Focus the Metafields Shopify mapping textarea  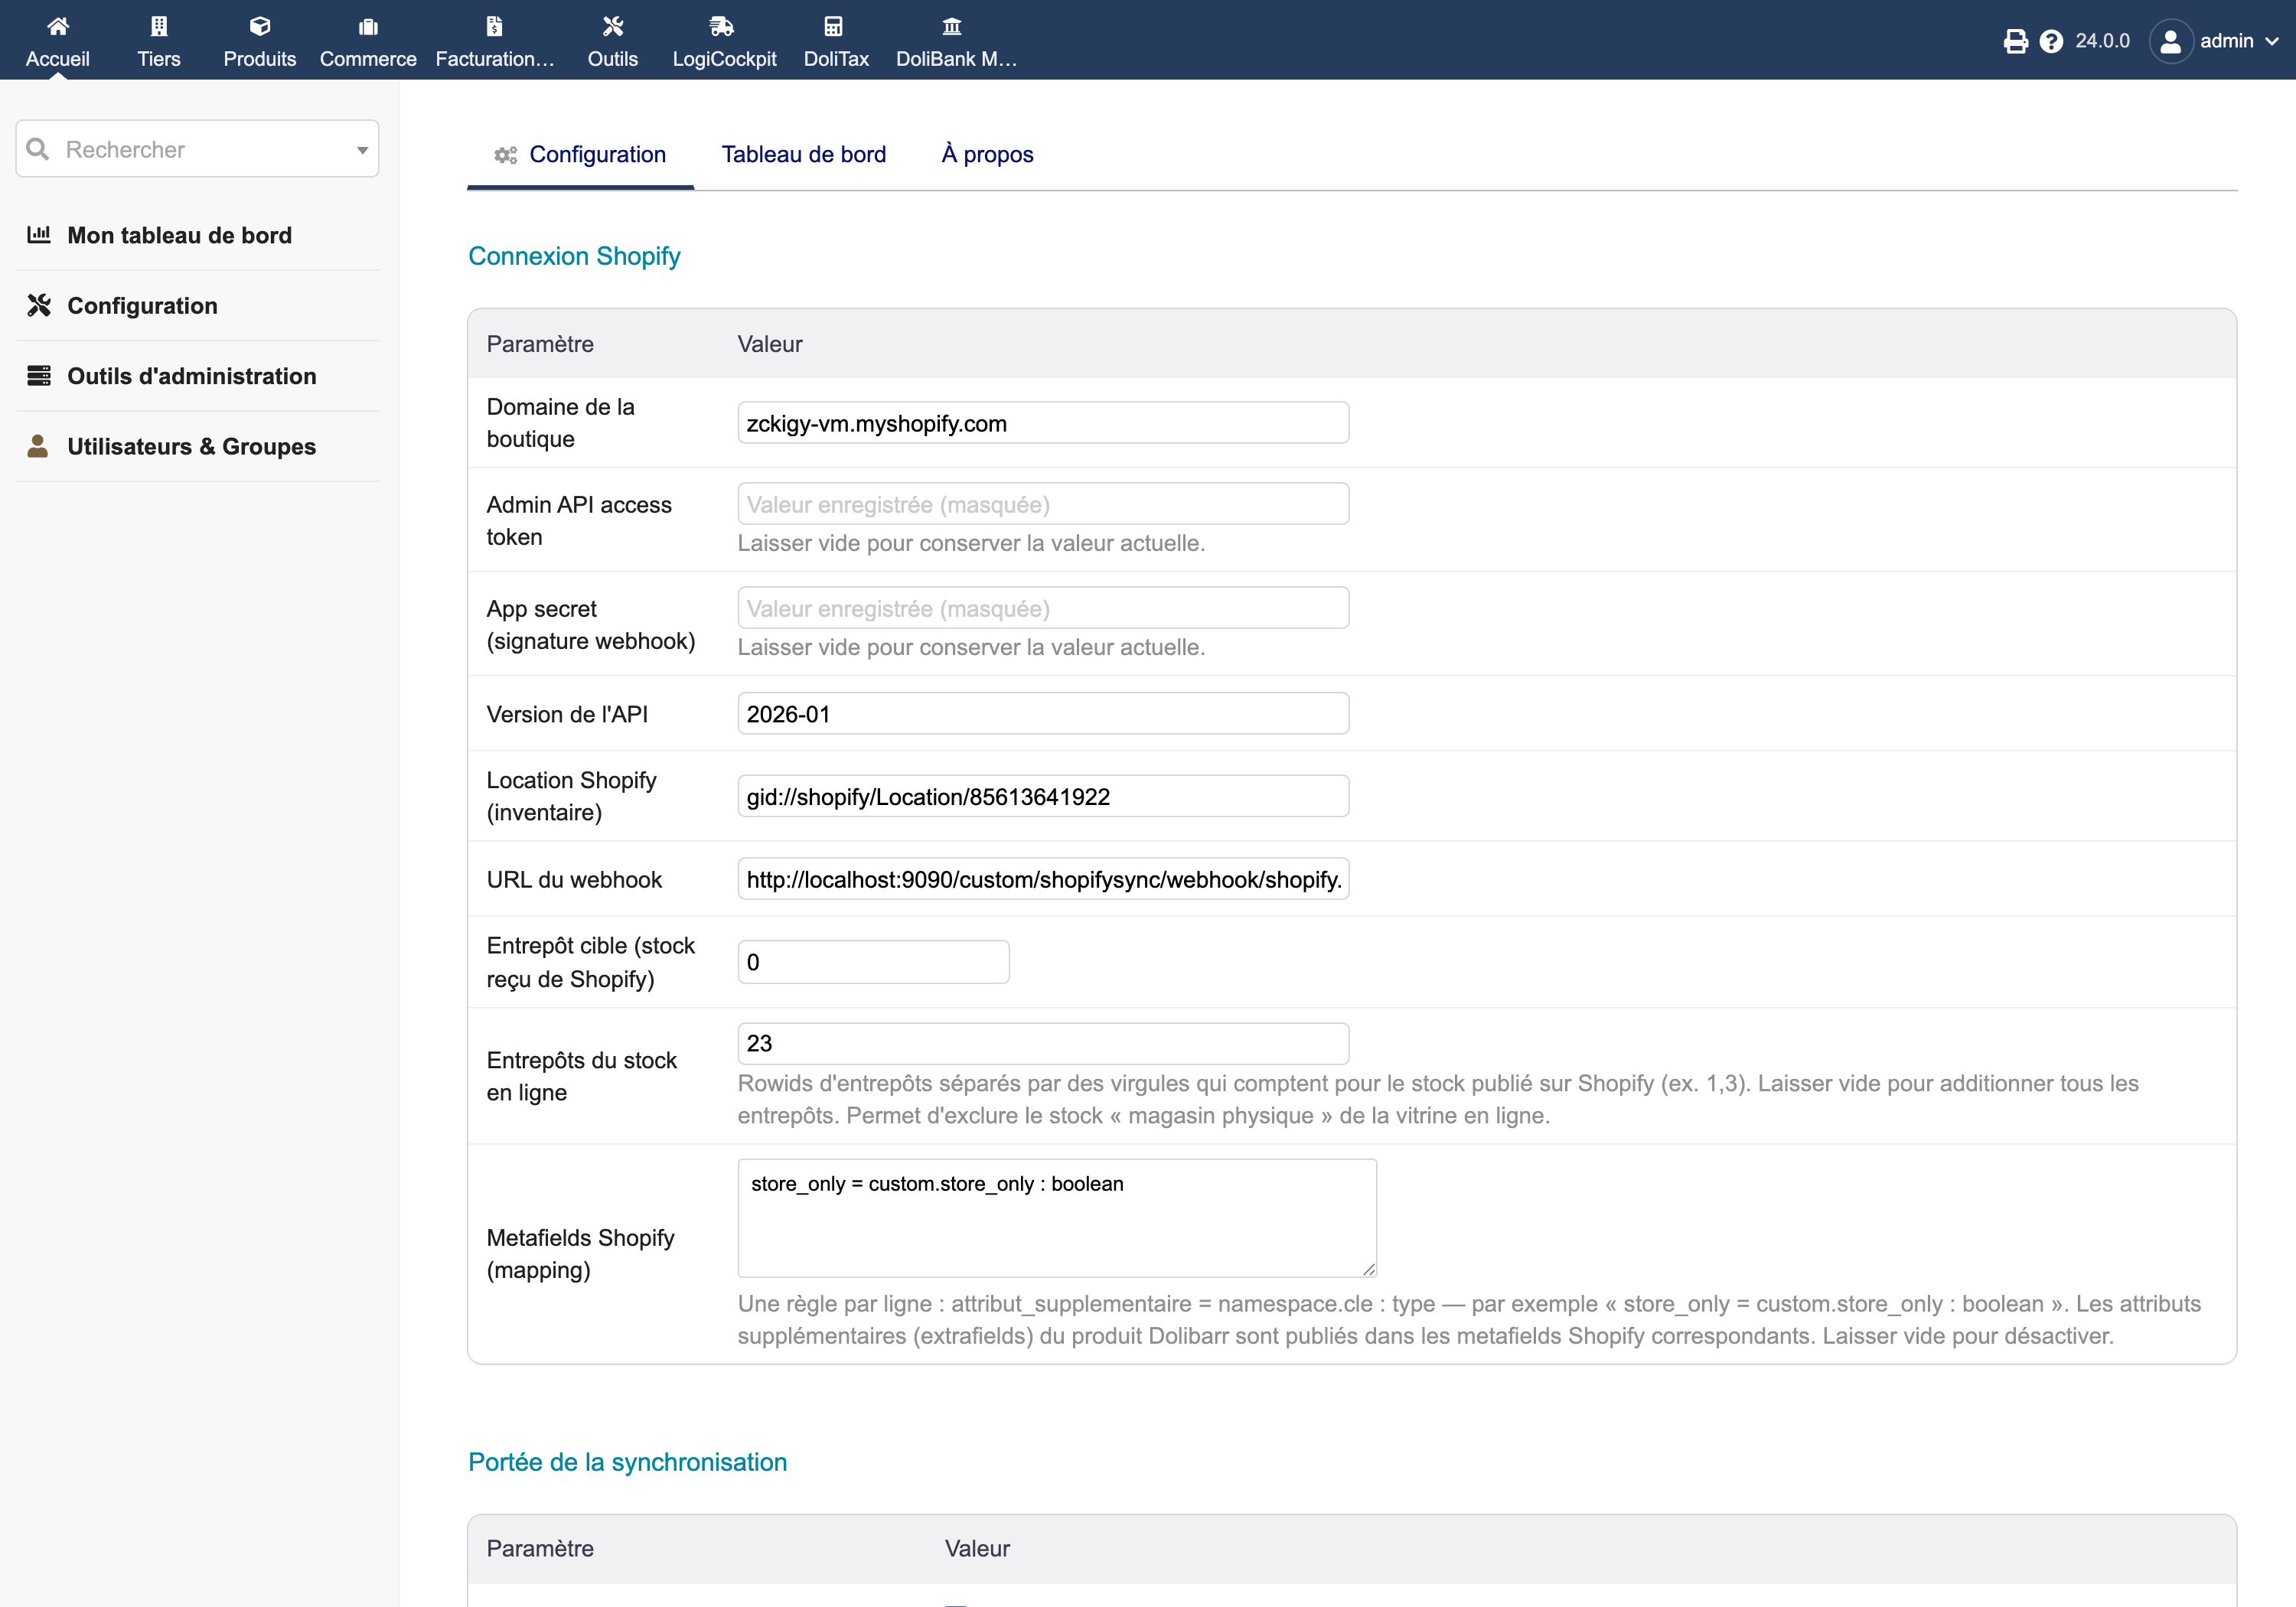pyautogui.click(x=1057, y=1218)
